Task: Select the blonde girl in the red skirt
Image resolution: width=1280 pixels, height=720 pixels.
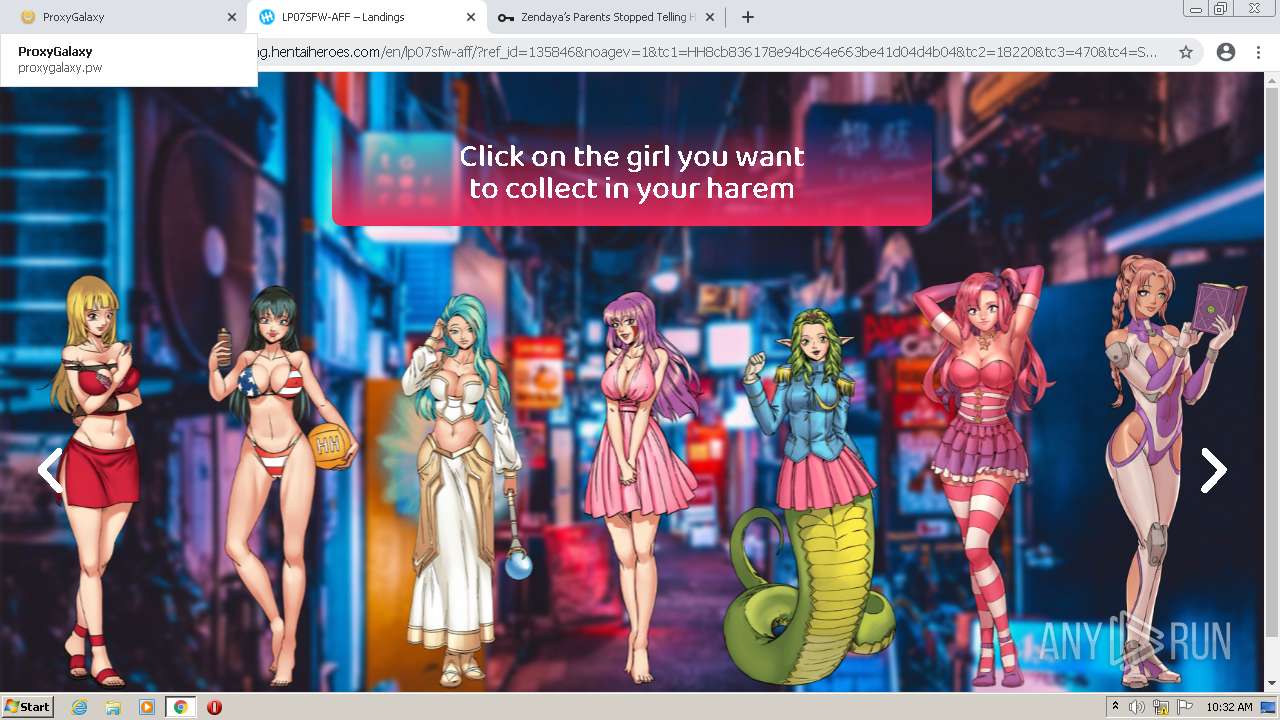Action: point(98,480)
